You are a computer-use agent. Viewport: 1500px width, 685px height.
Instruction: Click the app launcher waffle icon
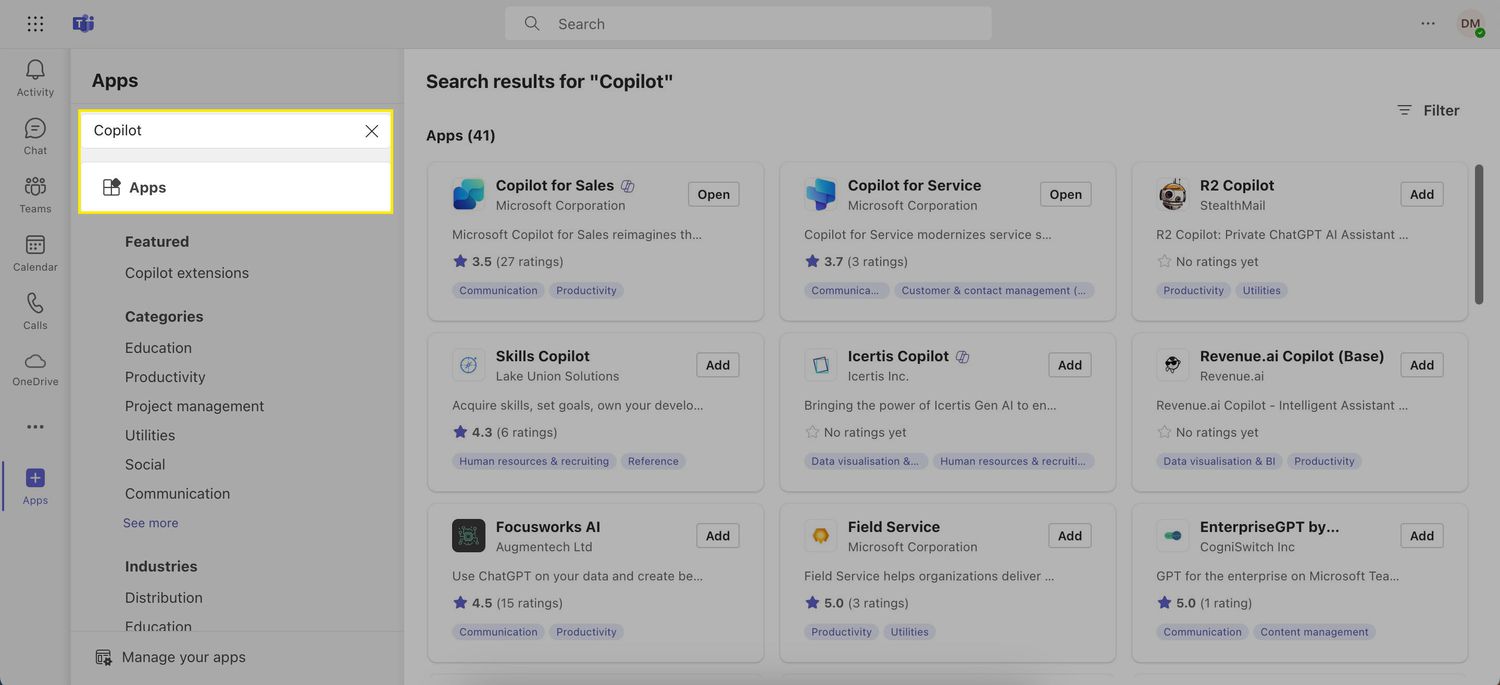click(35, 24)
